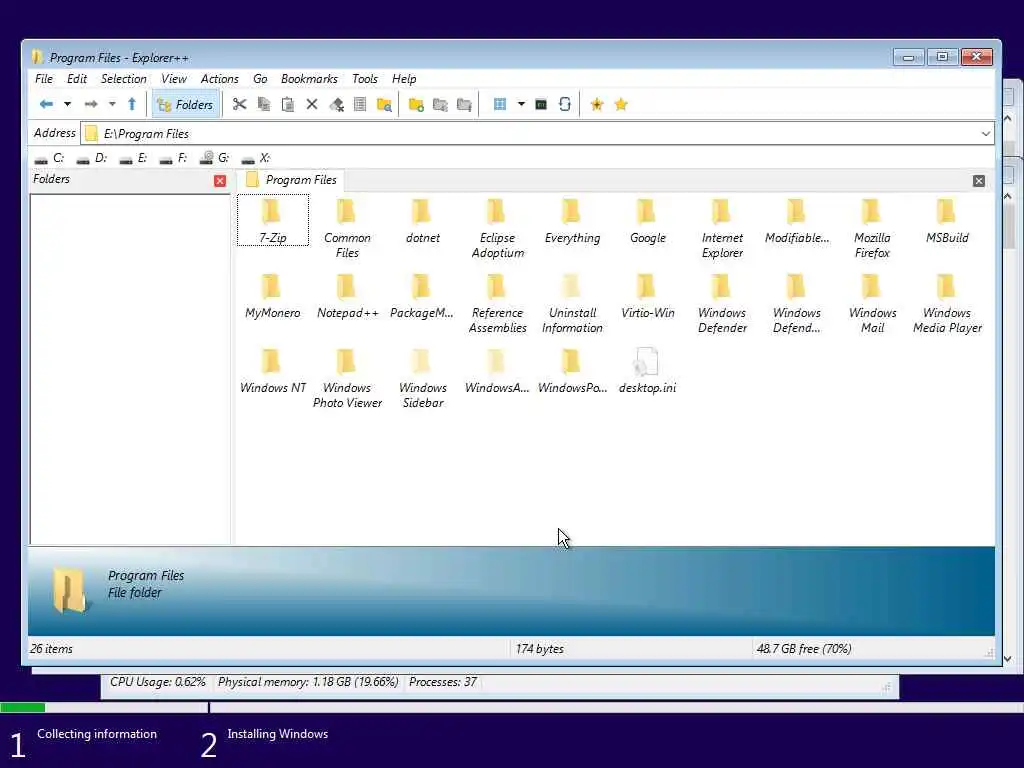The height and width of the screenshot is (768, 1024).
Task: Click the Paste clipboard icon
Action: coord(287,104)
